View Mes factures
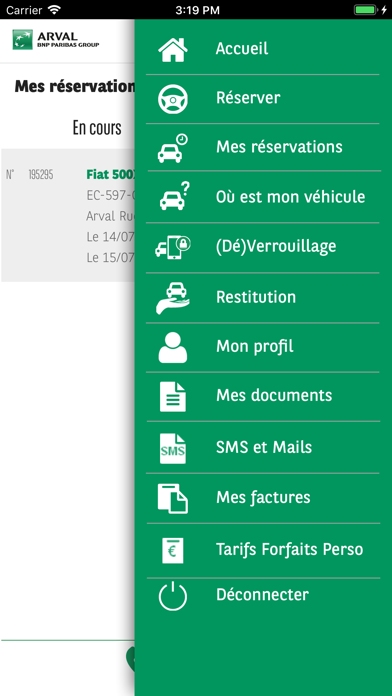The height and width of the screenshot is (696, 392). 262,498
